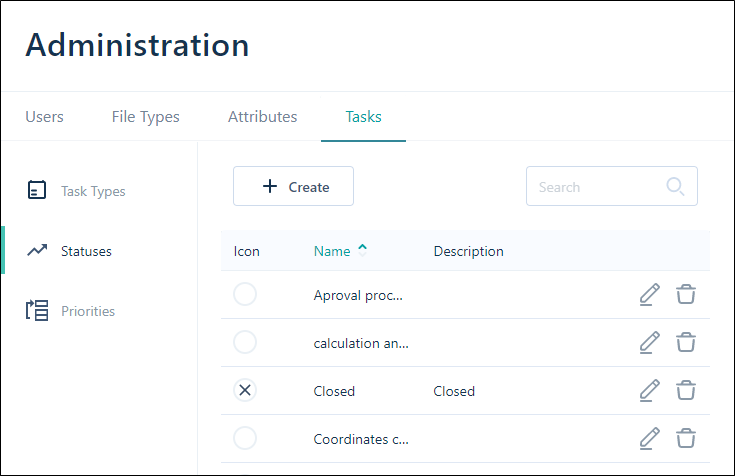The image size is (735, 476).
Task: Select Statuses in the sidebar
Action: pyautogui.click(x=86, y=251)
